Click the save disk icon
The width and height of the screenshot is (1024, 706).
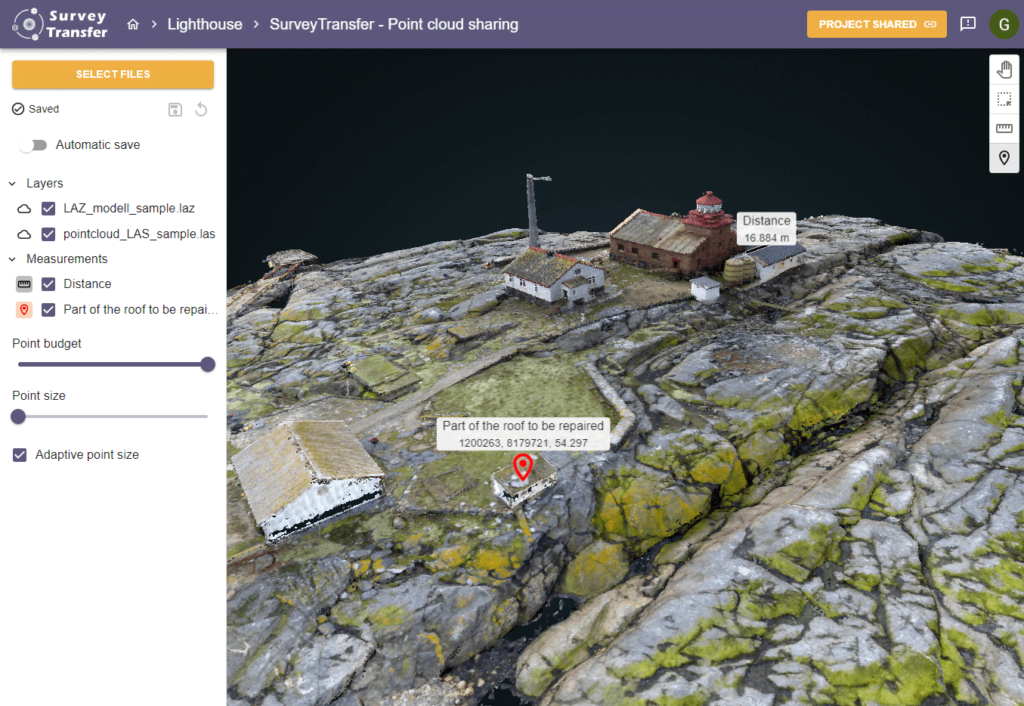point(175,110)
